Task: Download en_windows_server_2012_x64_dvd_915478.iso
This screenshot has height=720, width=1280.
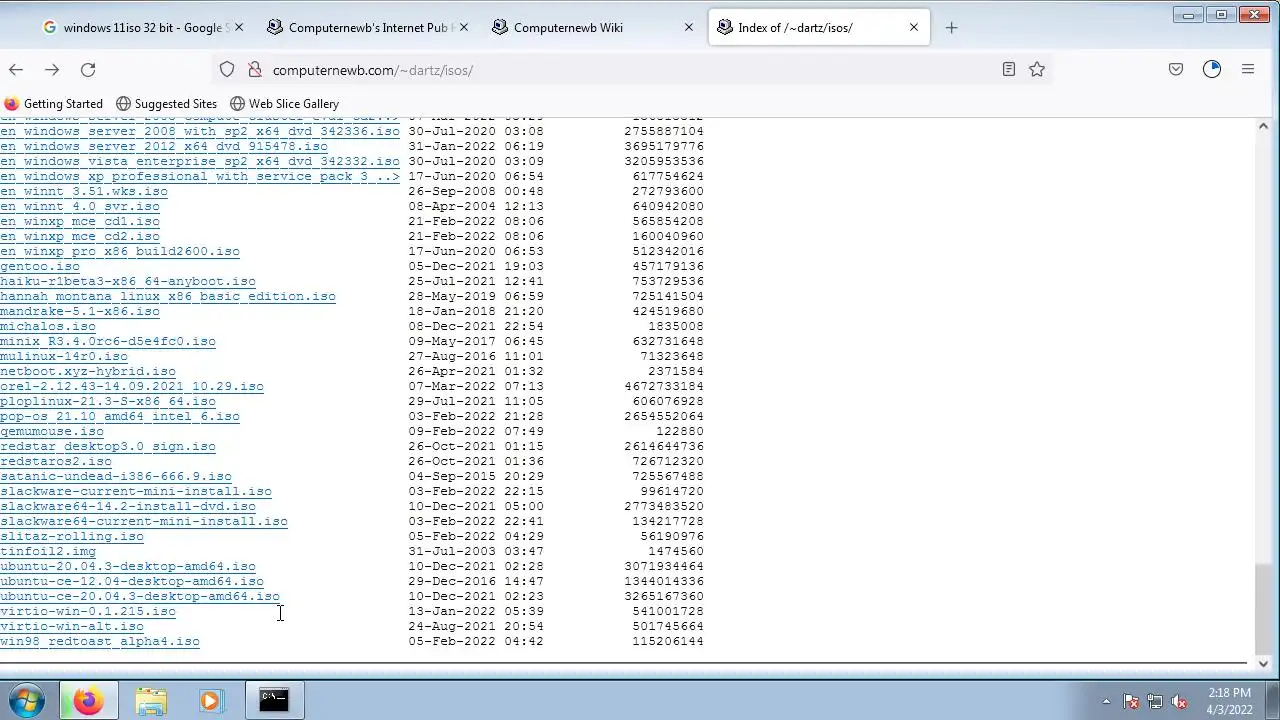Action: tap(164, 146)
